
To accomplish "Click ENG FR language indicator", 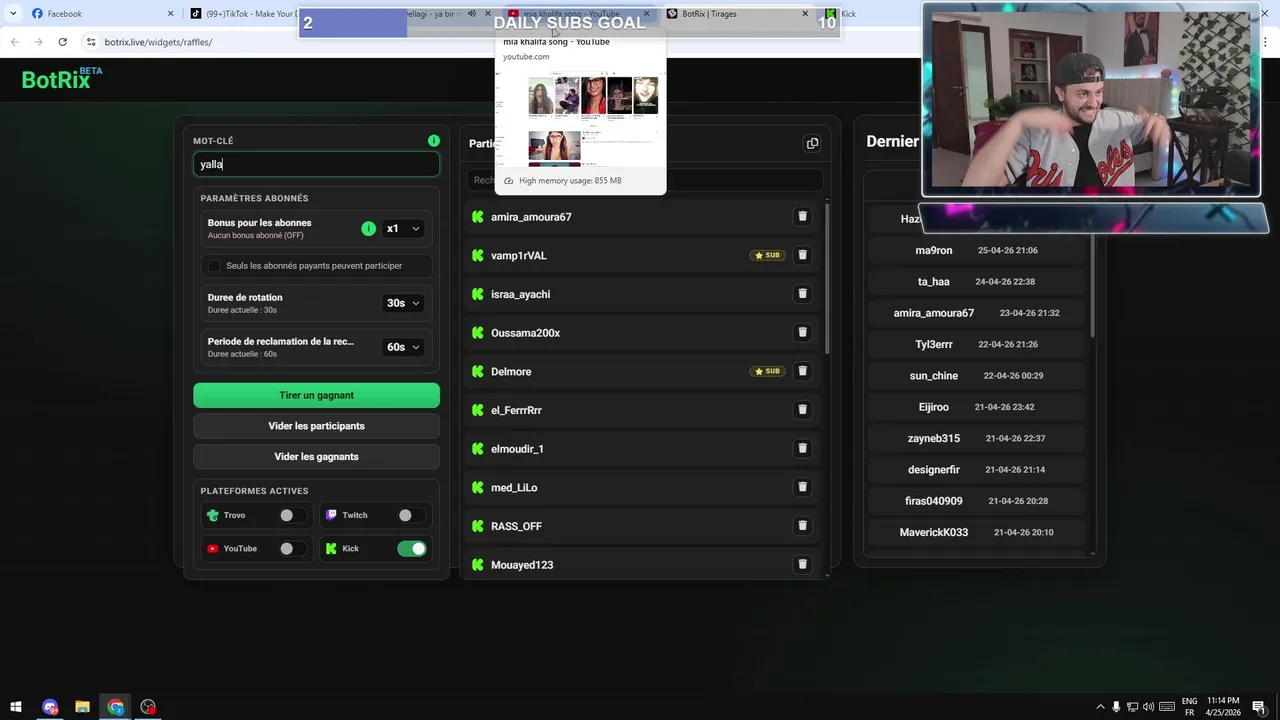I will click(x=1189, y=707).
